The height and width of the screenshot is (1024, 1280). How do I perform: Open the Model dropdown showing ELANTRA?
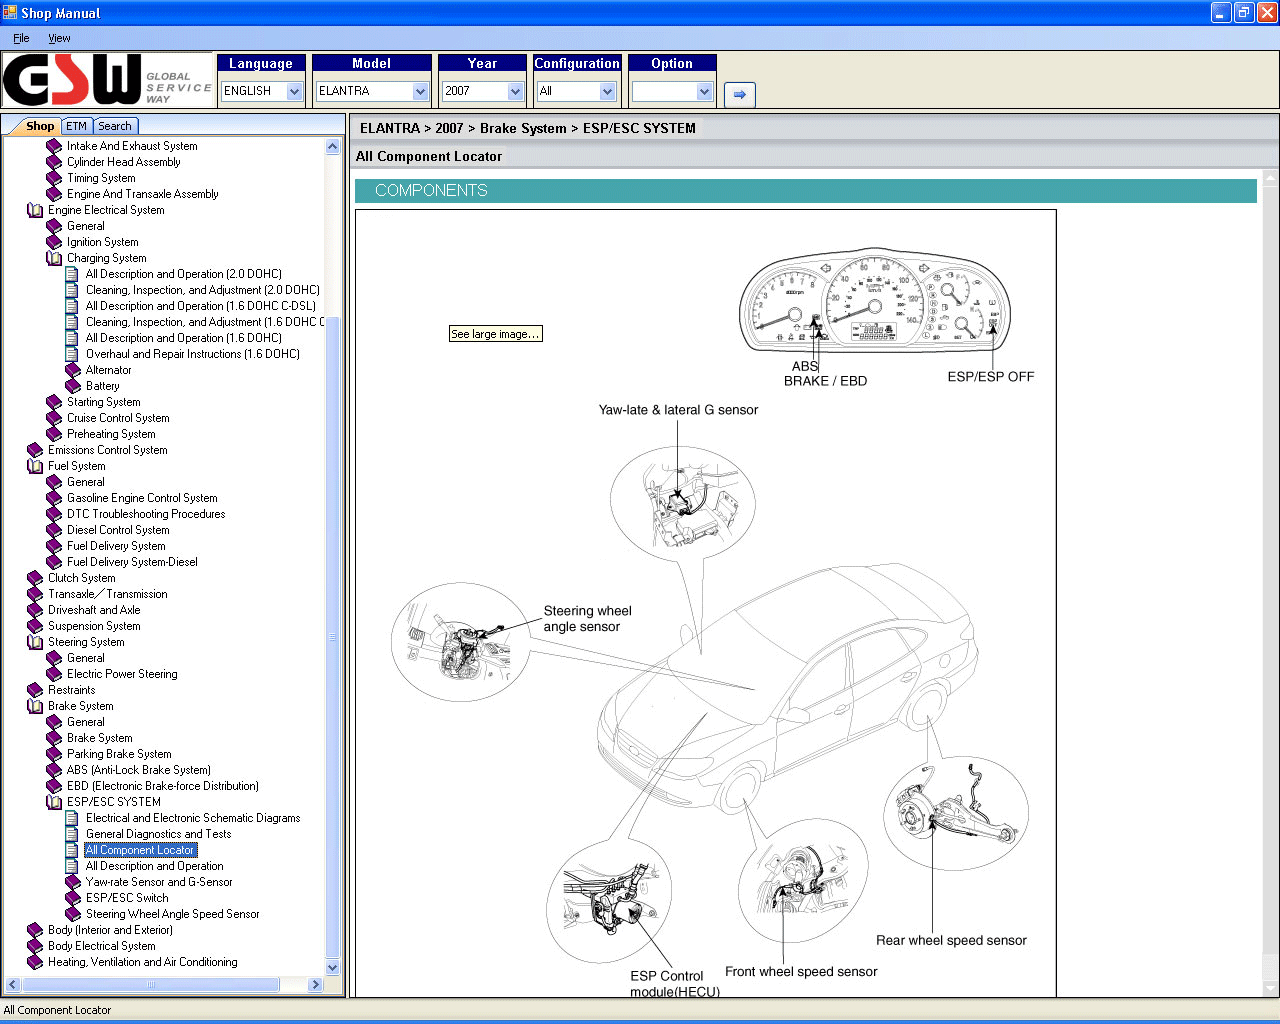click(420, 91)
